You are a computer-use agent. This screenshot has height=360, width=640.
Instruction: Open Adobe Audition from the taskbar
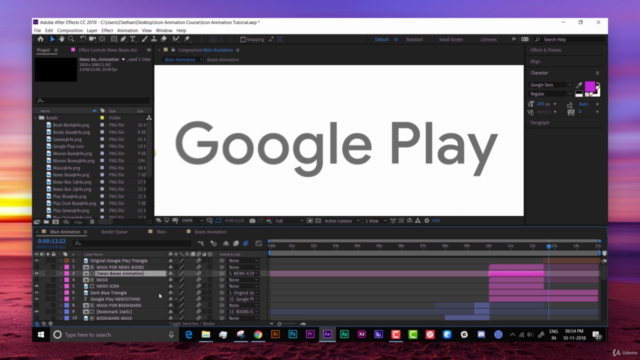click(x=344, y=334)
